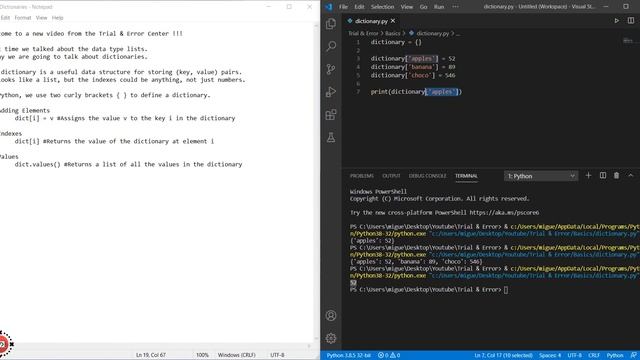The height and width of the screenshot is (360, 640).
Task: Click the Ln 7, Col 17 status item
Action: pyautogui.click(x=503, y=355)
